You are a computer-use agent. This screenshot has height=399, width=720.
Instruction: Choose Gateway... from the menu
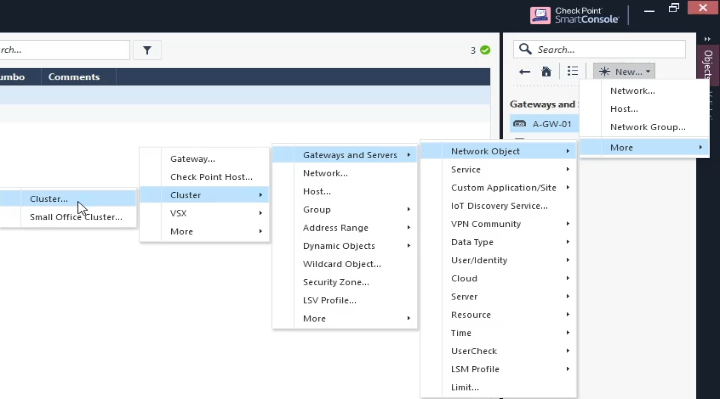click(x=204, y=159)
